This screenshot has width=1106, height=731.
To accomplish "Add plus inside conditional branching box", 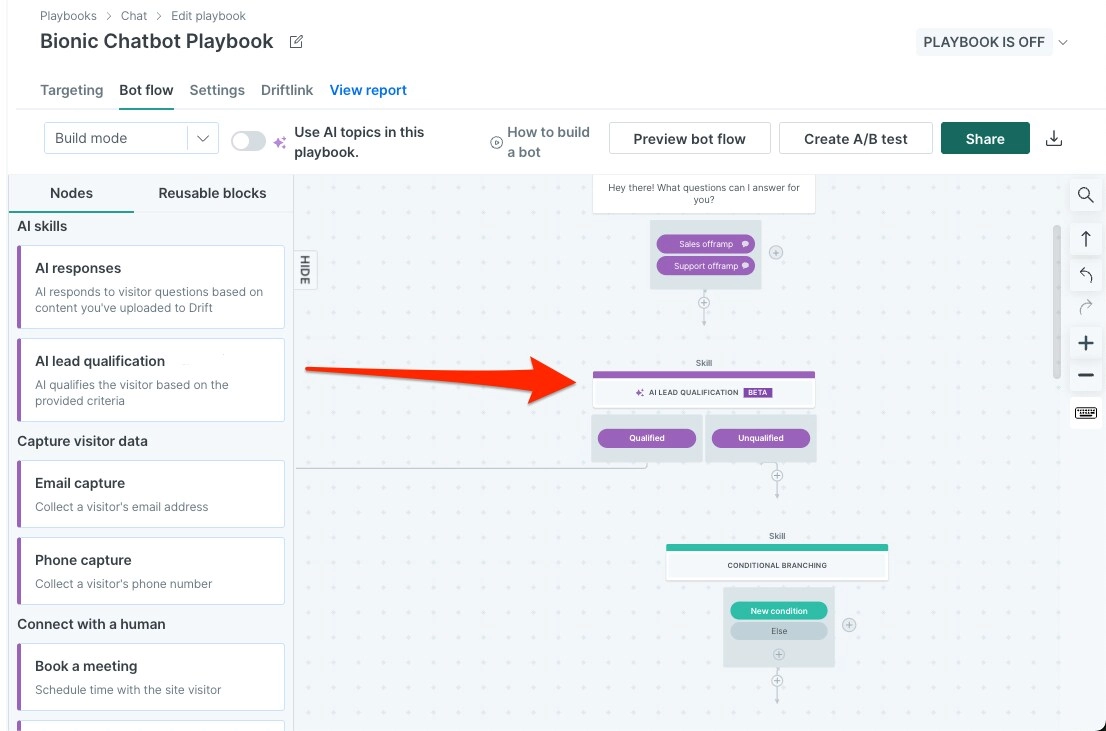I will pyautogui.click(x=778, y=654).
